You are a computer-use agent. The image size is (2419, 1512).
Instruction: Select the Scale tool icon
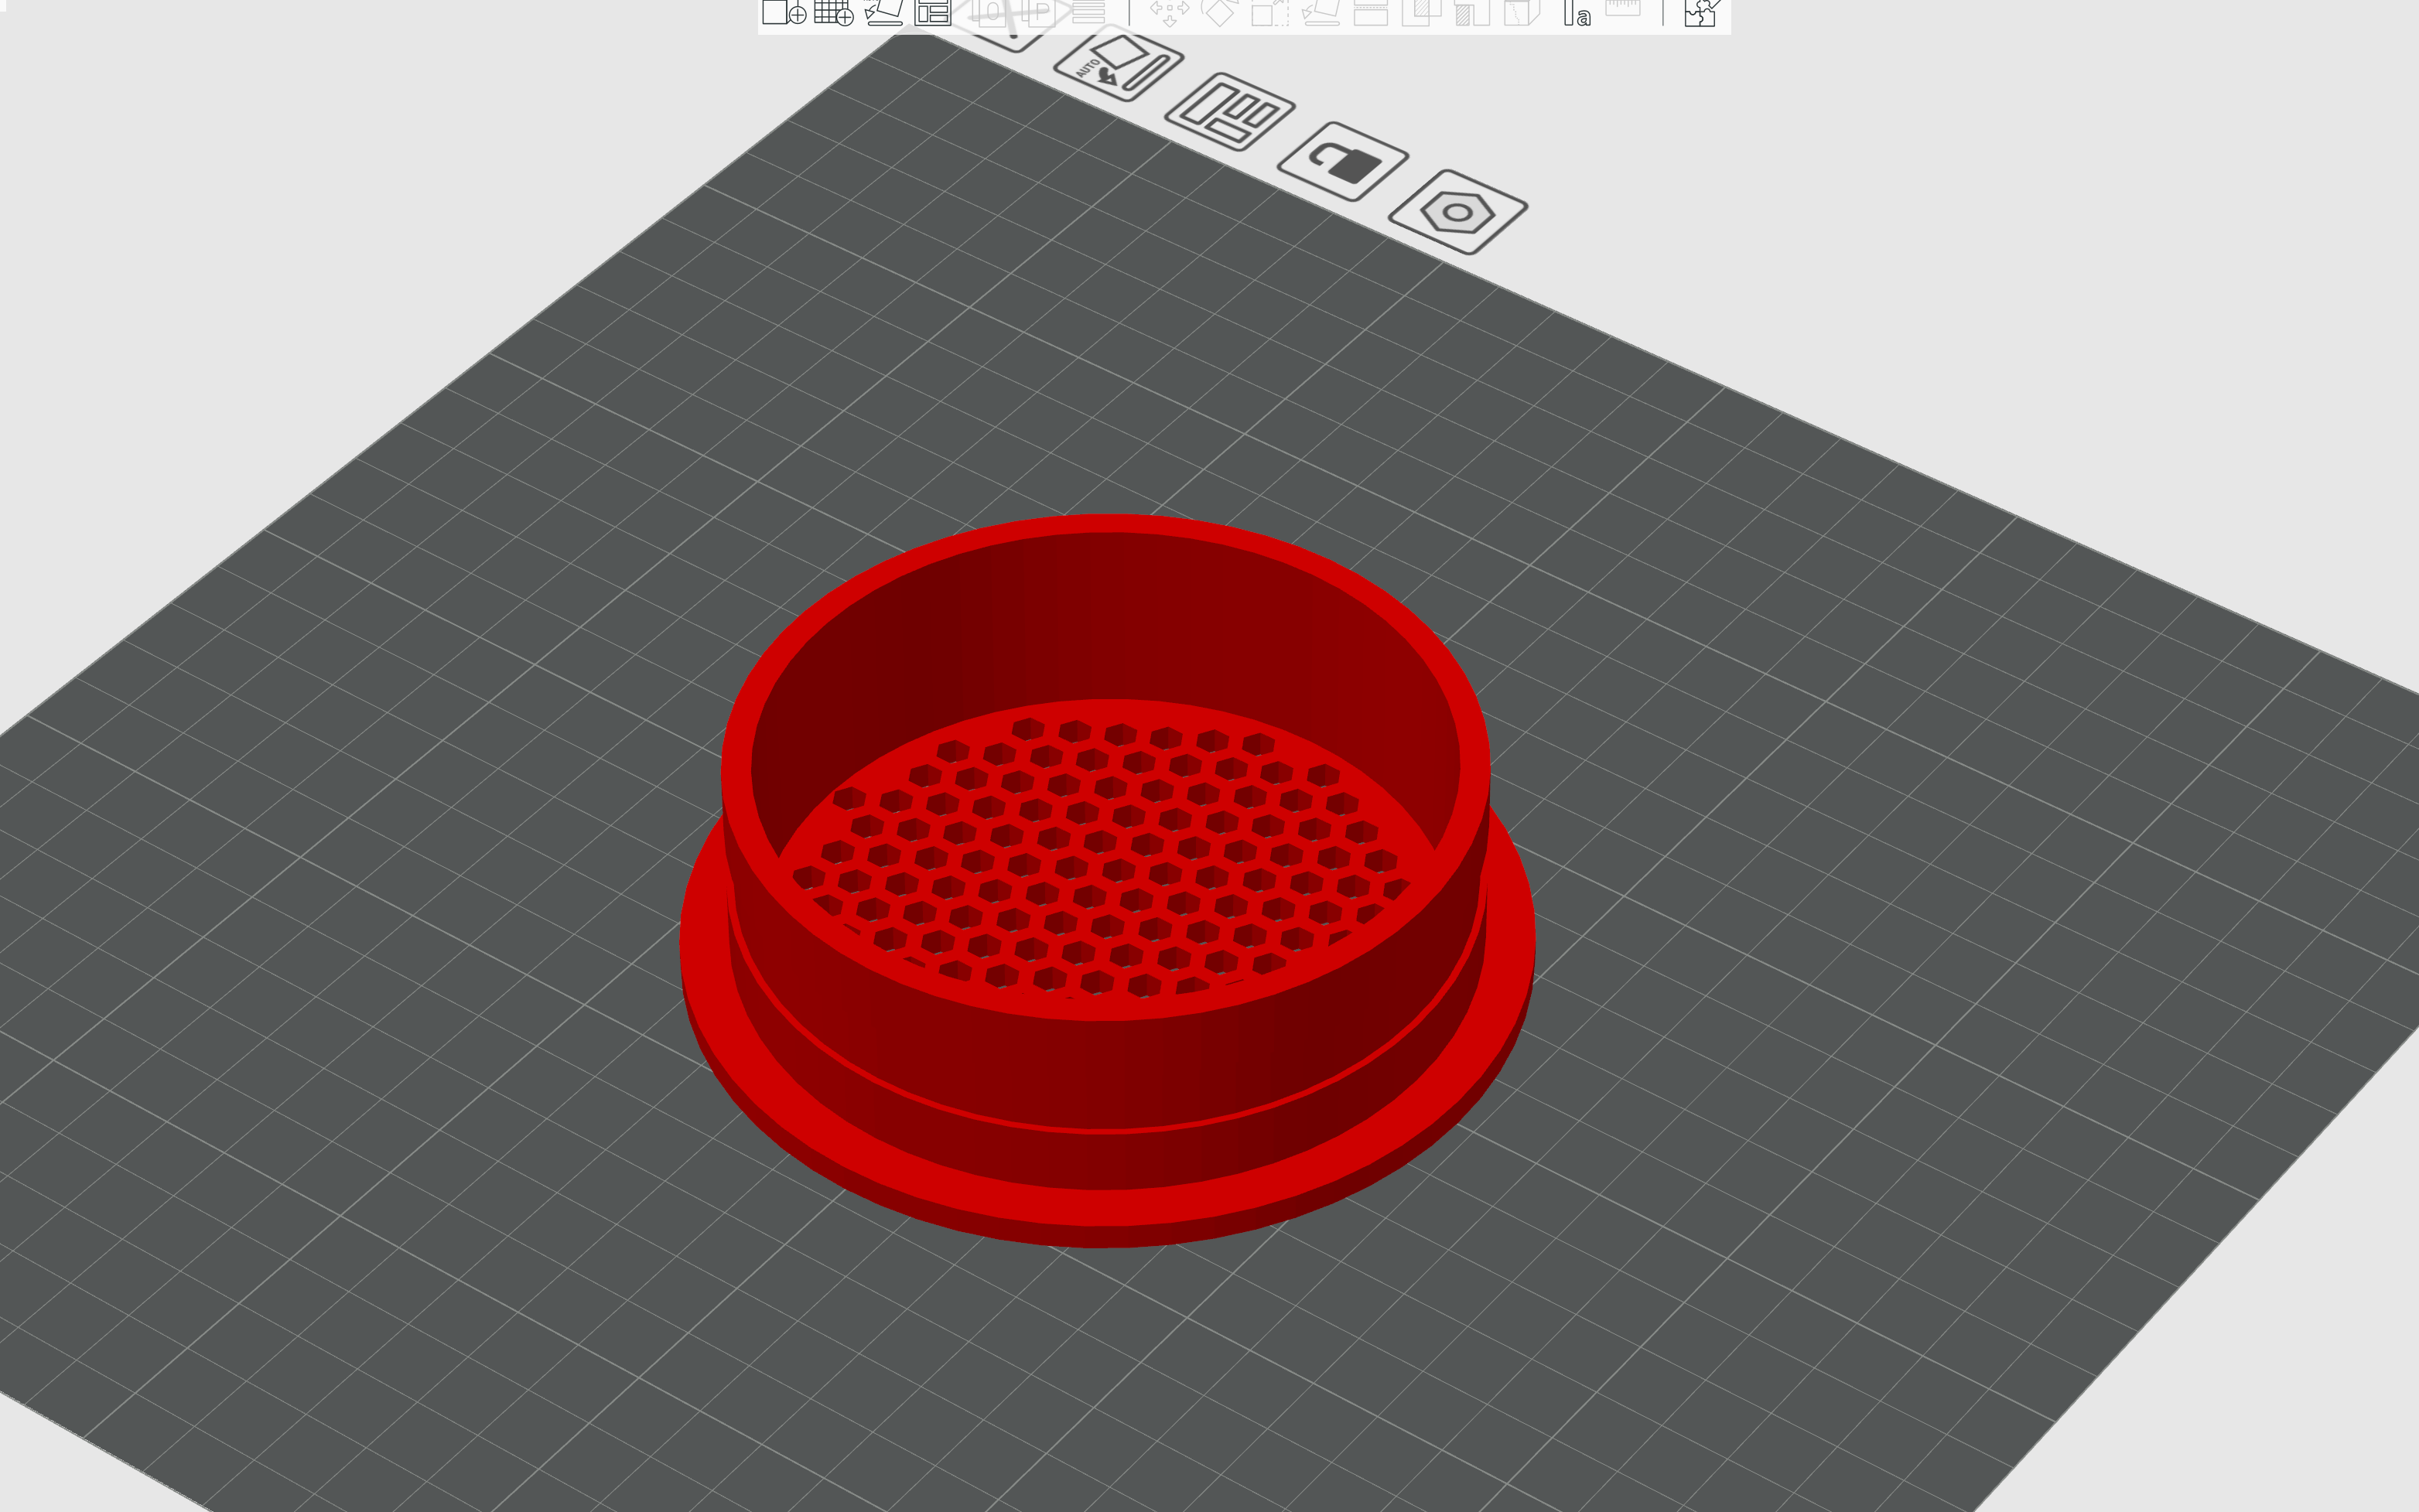[1270, 12]
